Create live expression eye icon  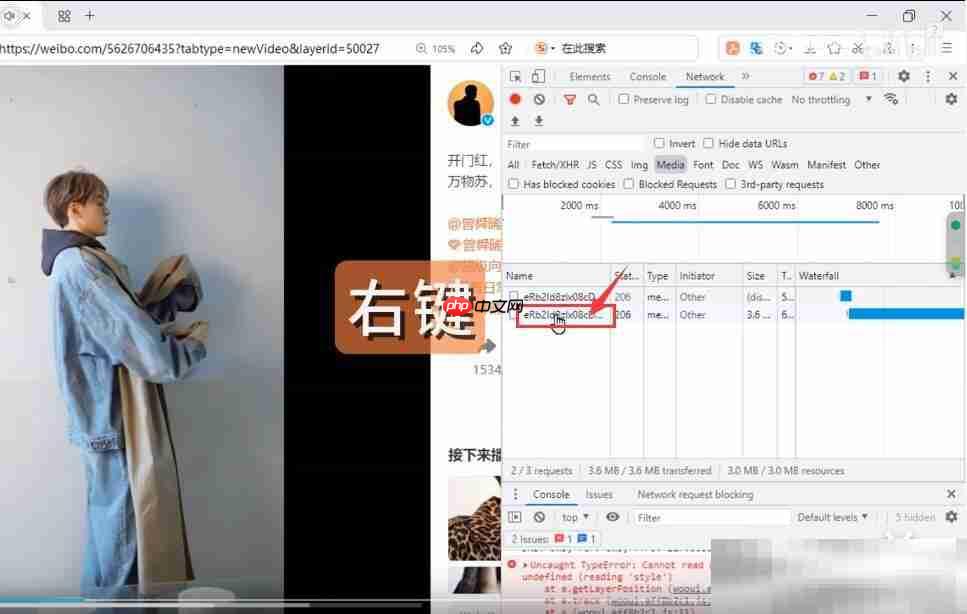(x=612, y=517)
